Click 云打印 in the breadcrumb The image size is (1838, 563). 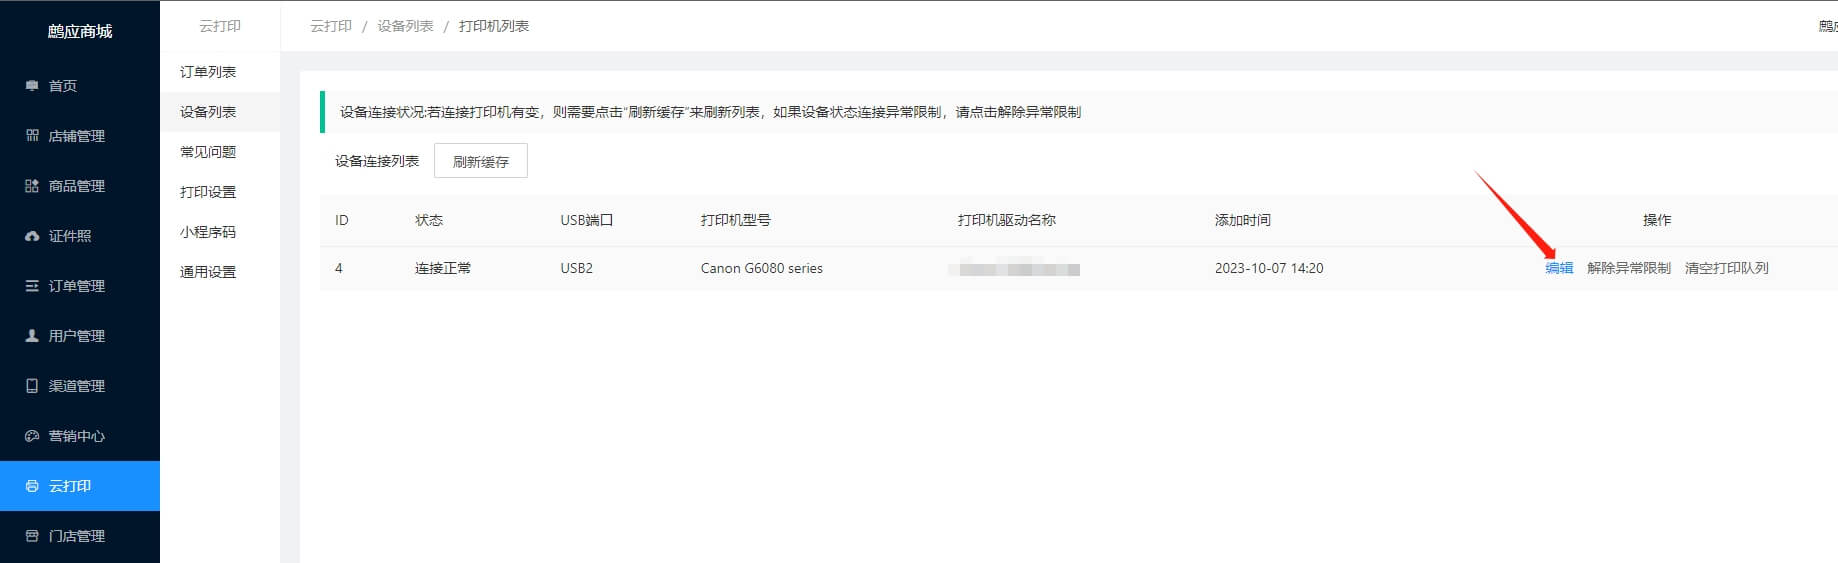(x=331, y=26)
